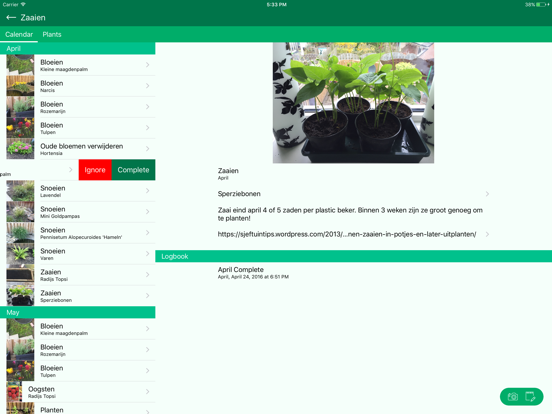Expand chevron for Bloeien Narcis
Screen dimensions: 552x414
pos(148,86)
